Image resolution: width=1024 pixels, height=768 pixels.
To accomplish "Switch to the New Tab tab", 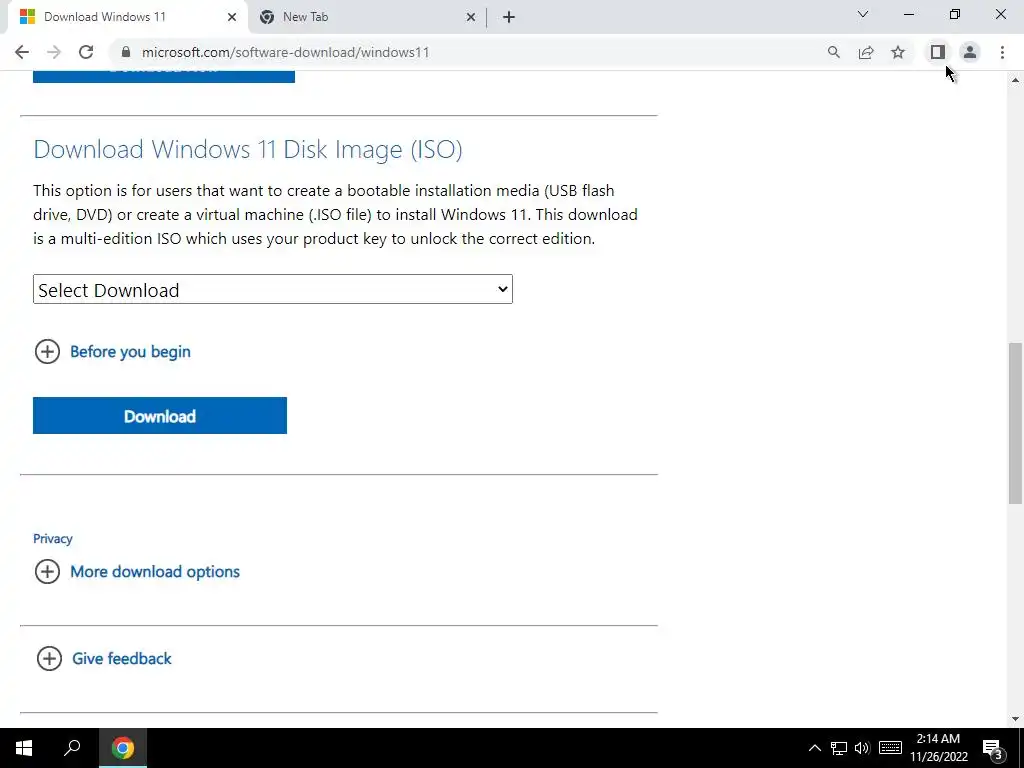I will click(x=367, y=17).
